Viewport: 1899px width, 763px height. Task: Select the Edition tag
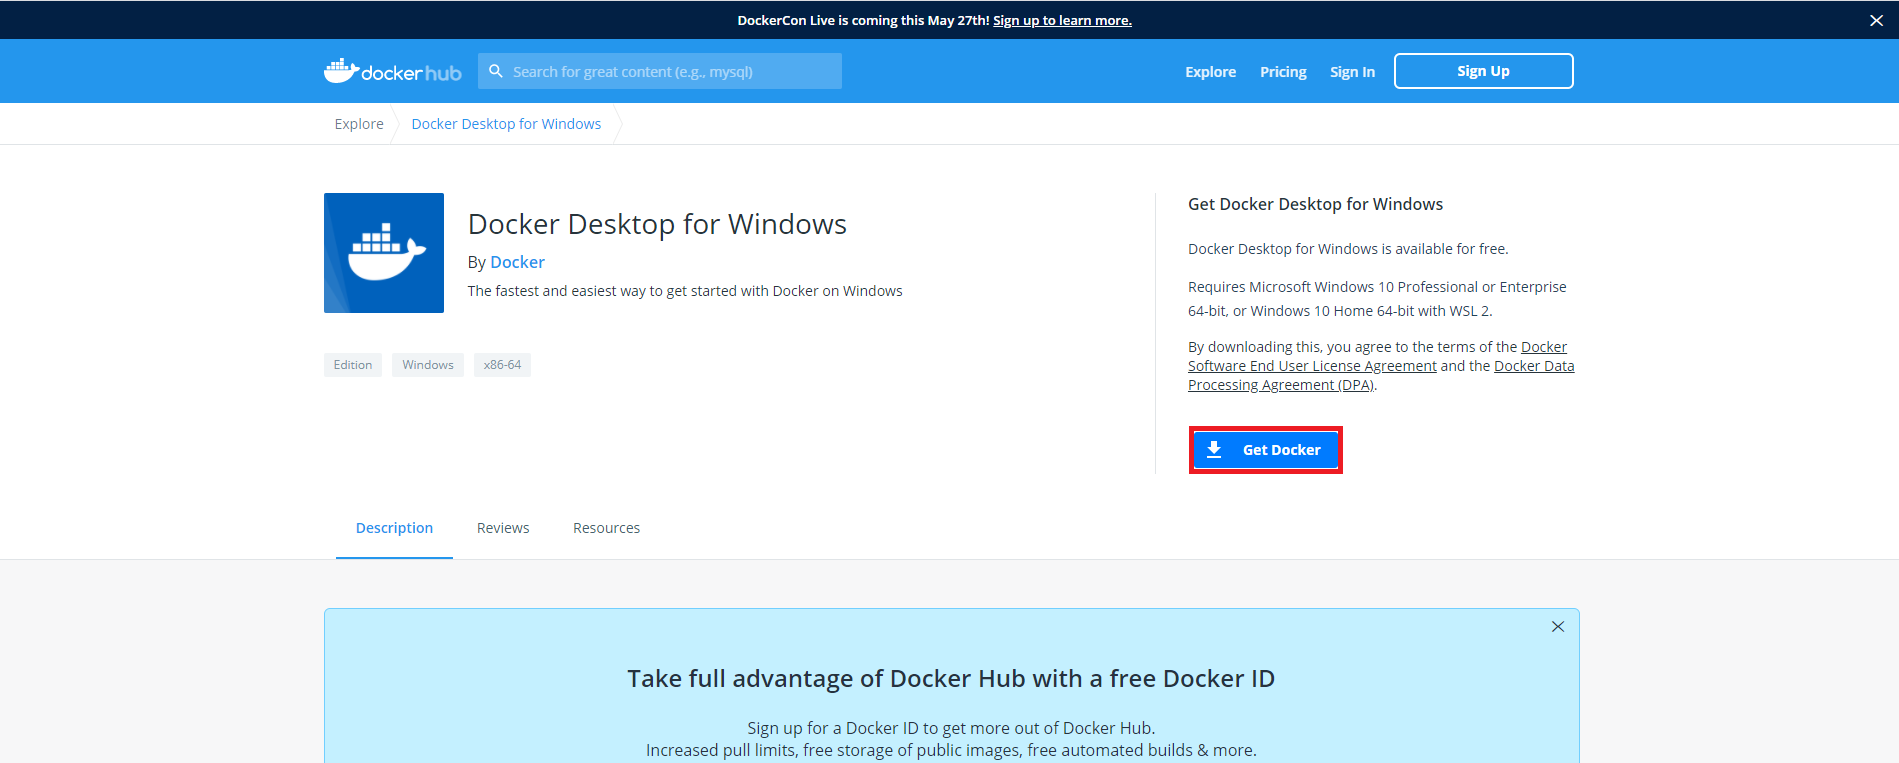tap(353, 365)
